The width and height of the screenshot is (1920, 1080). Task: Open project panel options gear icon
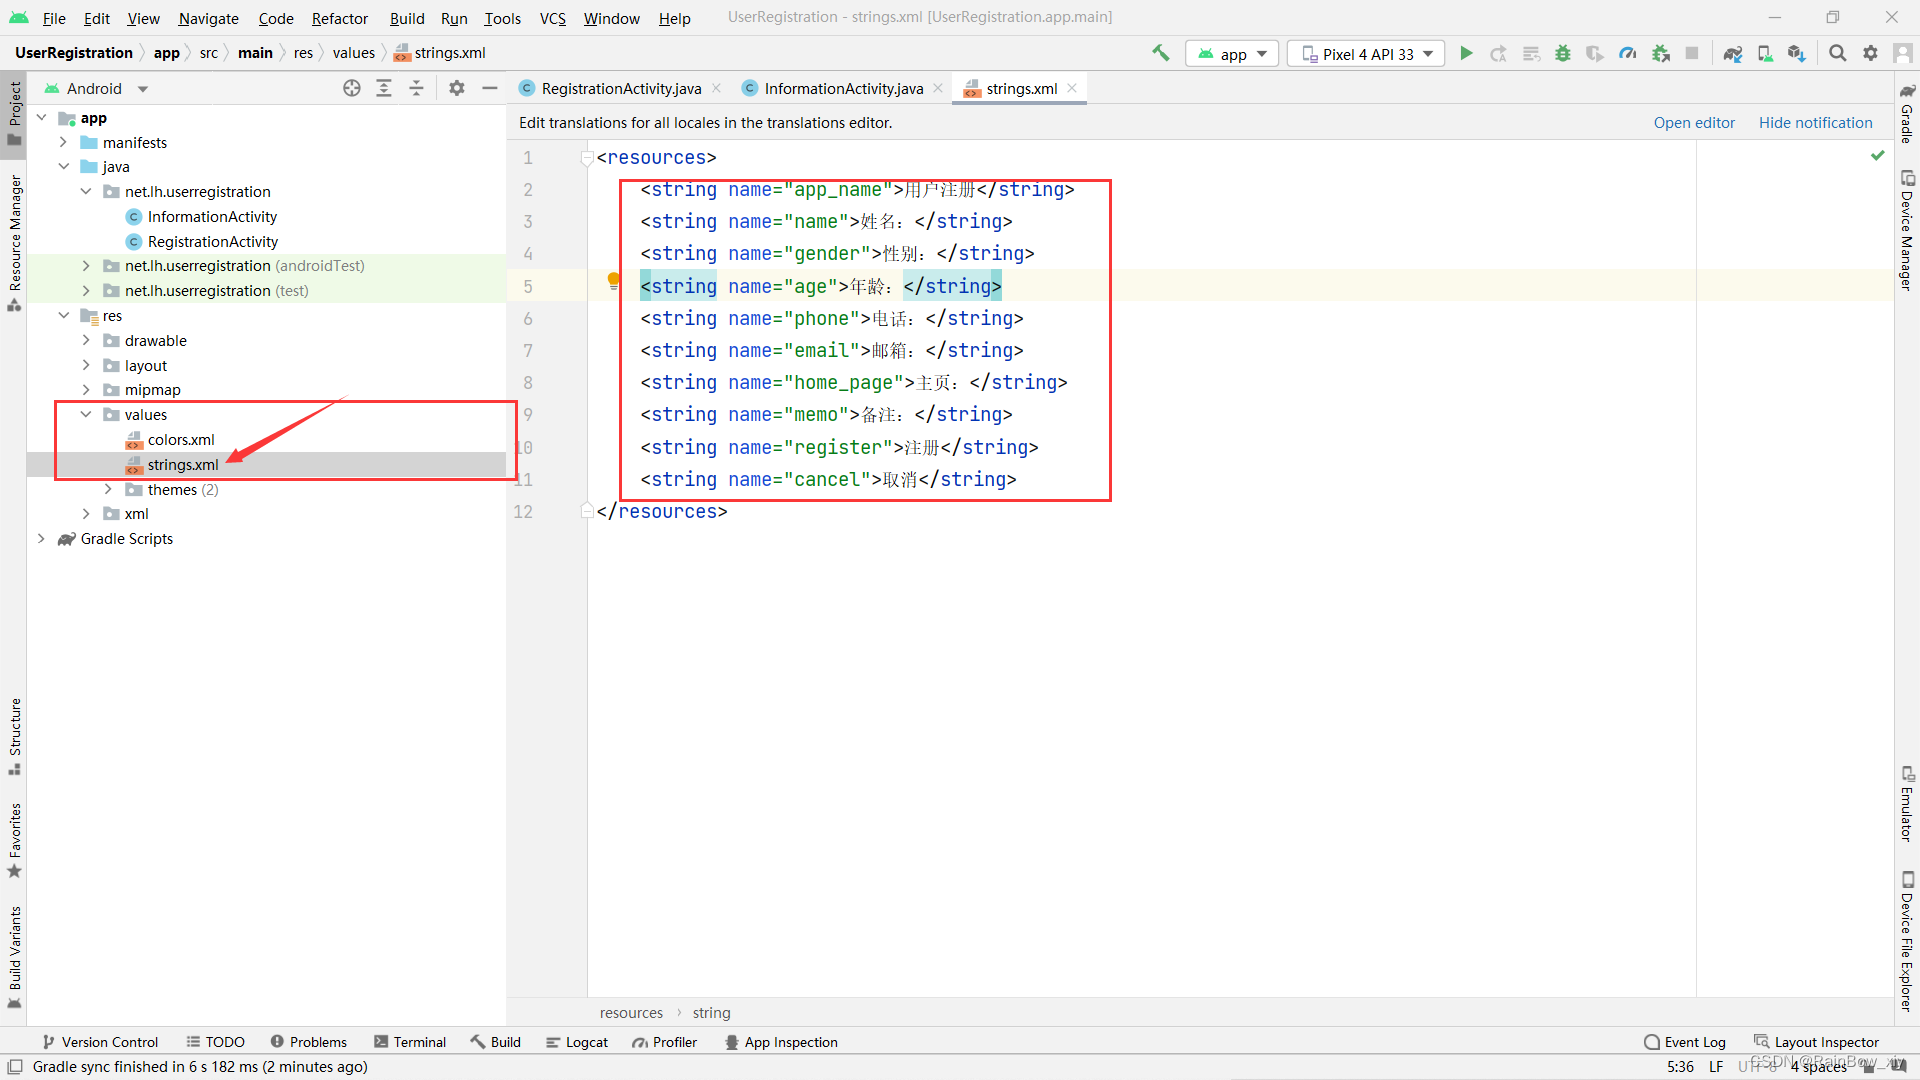(457, 89)
